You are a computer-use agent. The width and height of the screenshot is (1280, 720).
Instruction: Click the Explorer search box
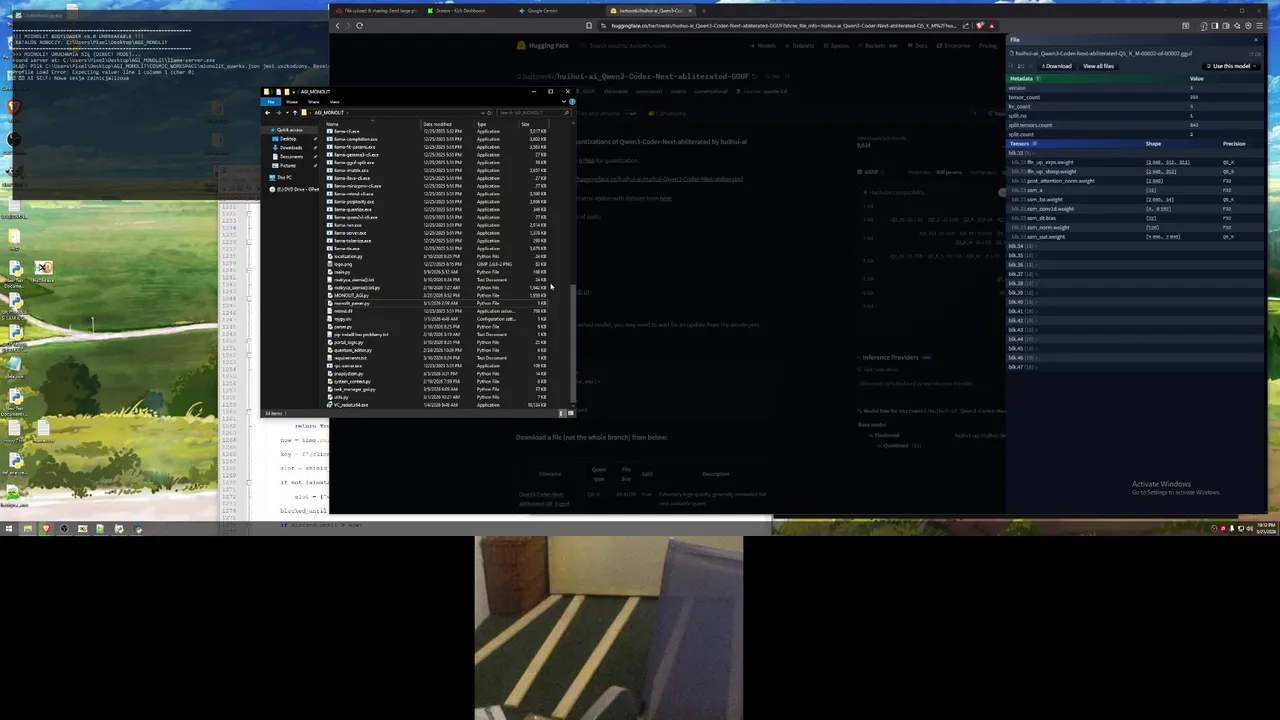[x=533, y=113]
